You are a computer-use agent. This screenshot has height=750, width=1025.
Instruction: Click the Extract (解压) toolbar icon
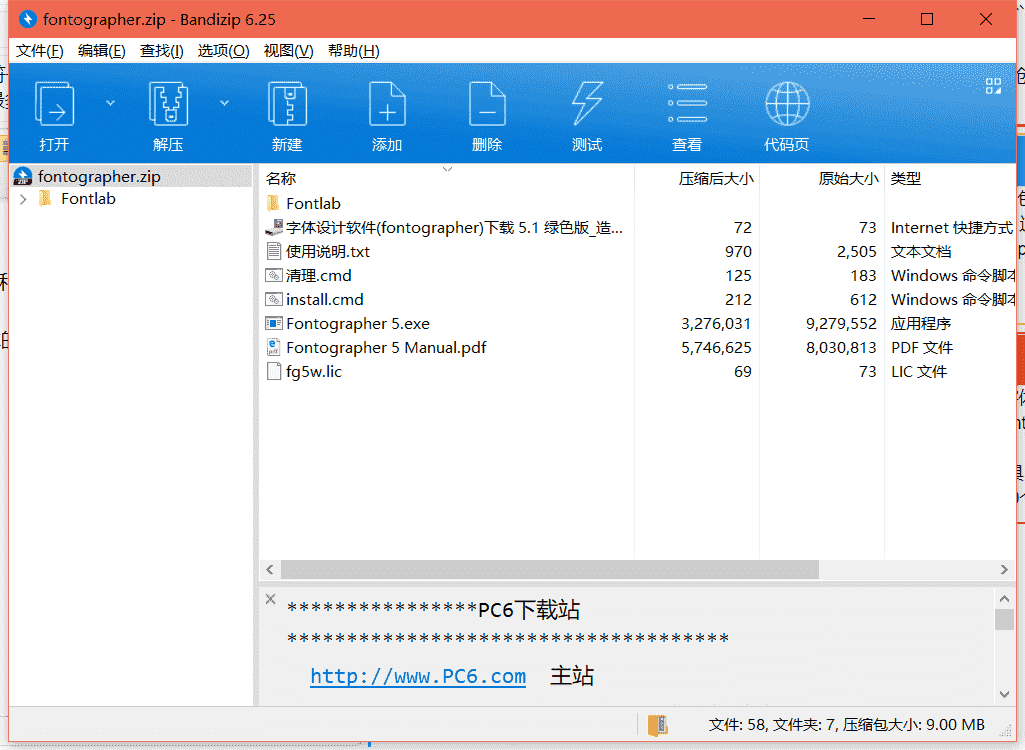pos(168,103)
